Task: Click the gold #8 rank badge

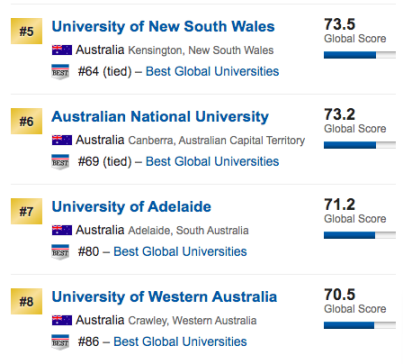Action: 26,301
